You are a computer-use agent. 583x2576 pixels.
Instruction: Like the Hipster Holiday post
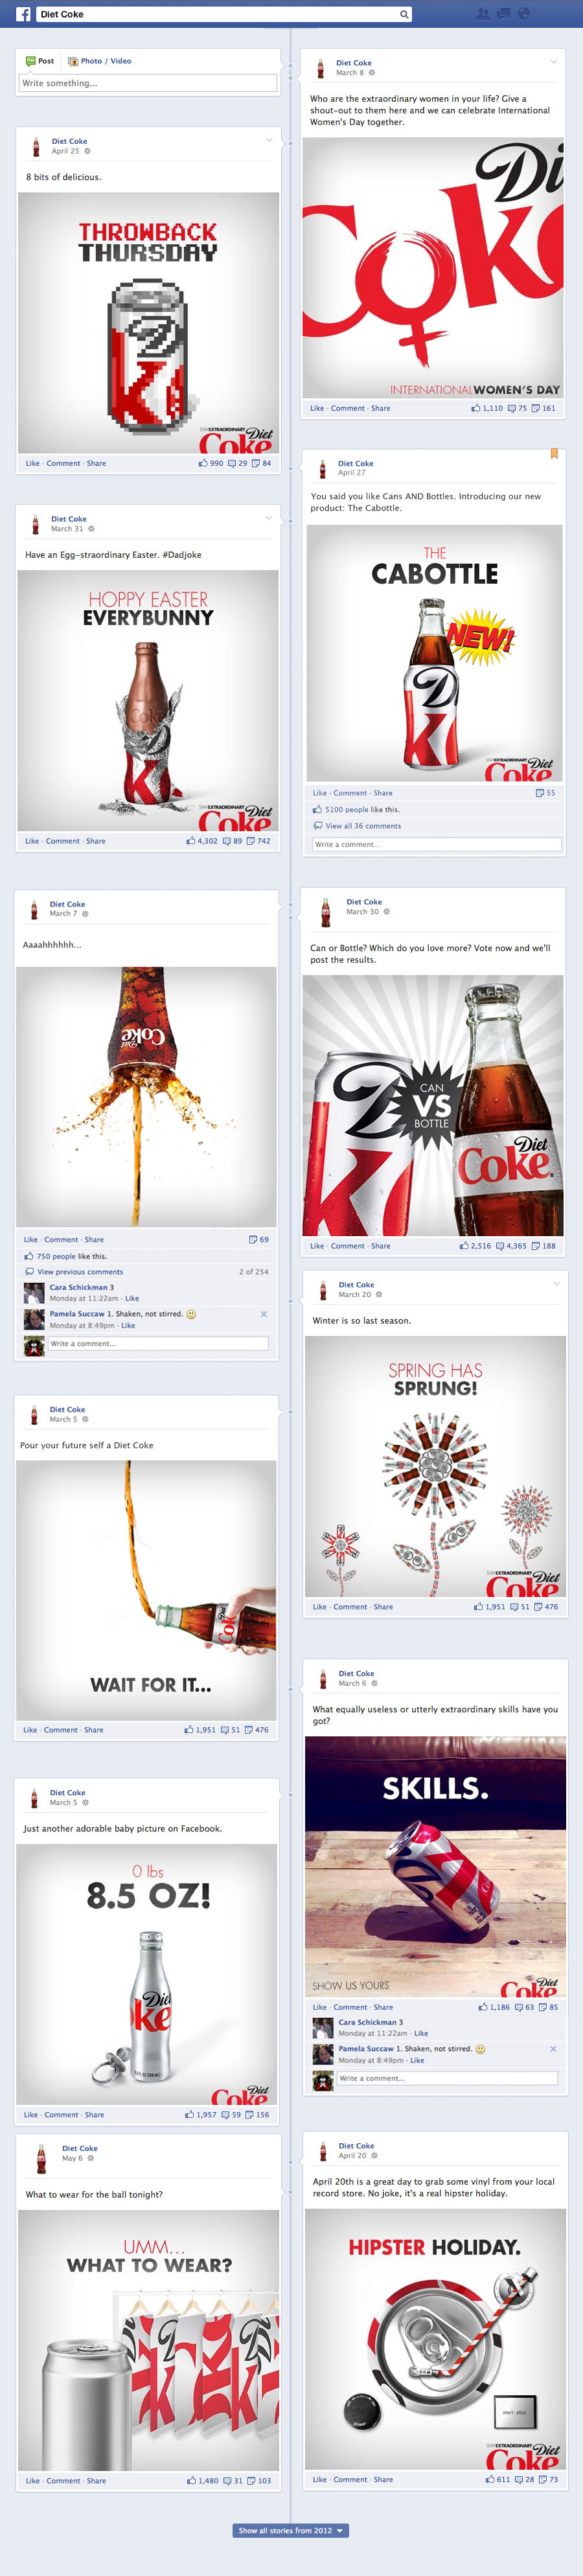(320, 2480)
